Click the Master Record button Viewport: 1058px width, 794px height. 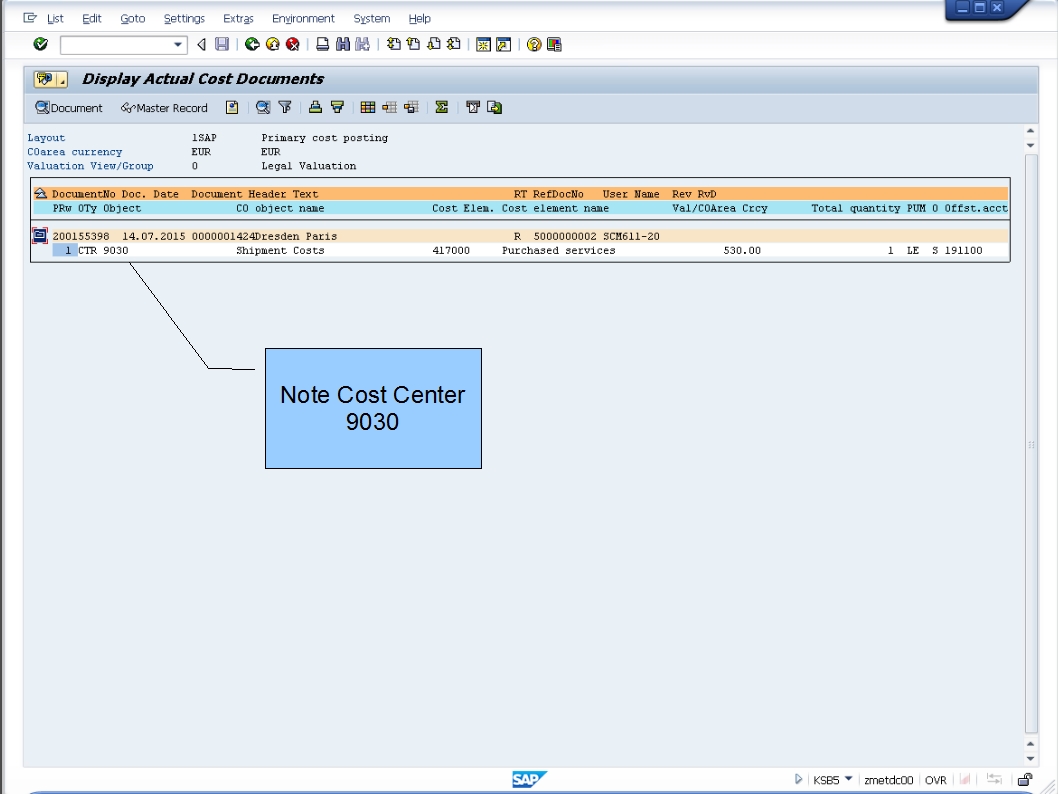point(164,108)
